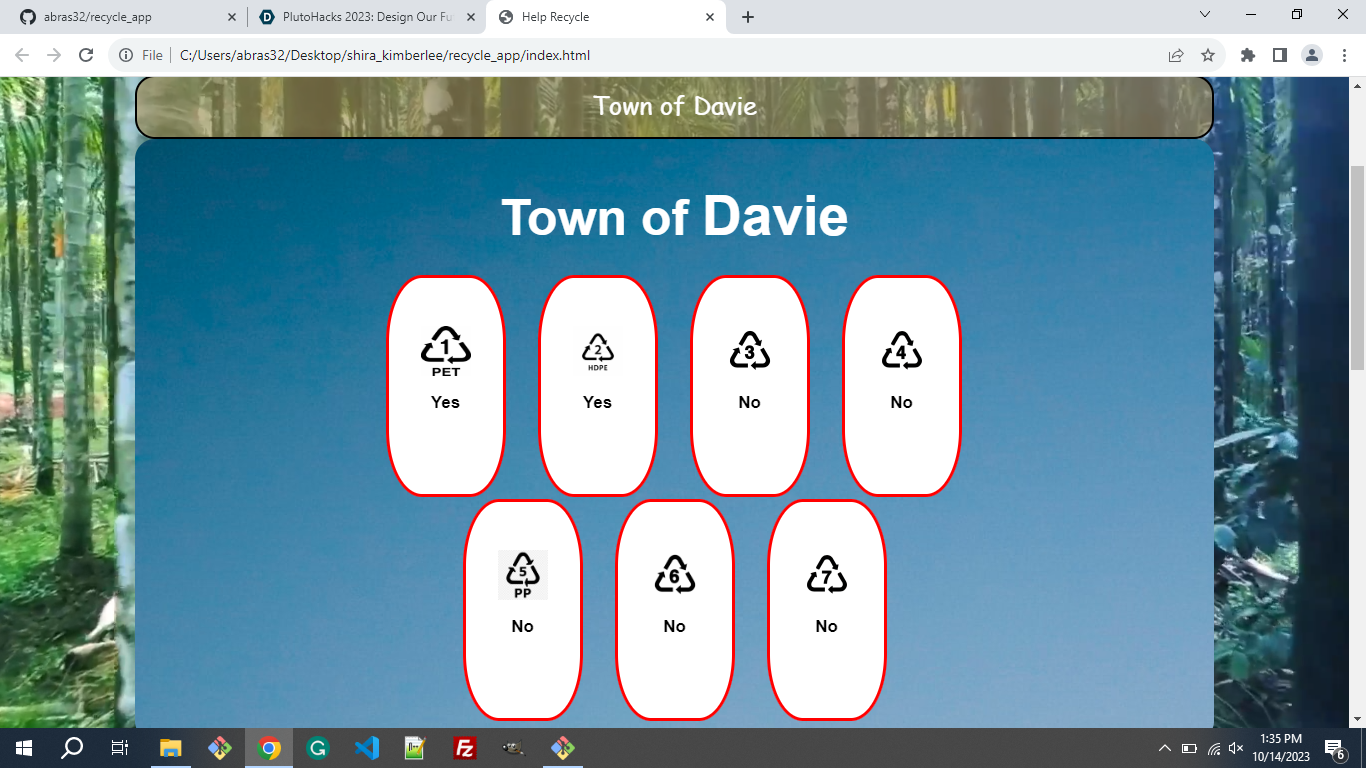Image resolution: width=1366 pixels, height=768 pixels.
Task: Go back to the previous page
Action: click(22, 55)
